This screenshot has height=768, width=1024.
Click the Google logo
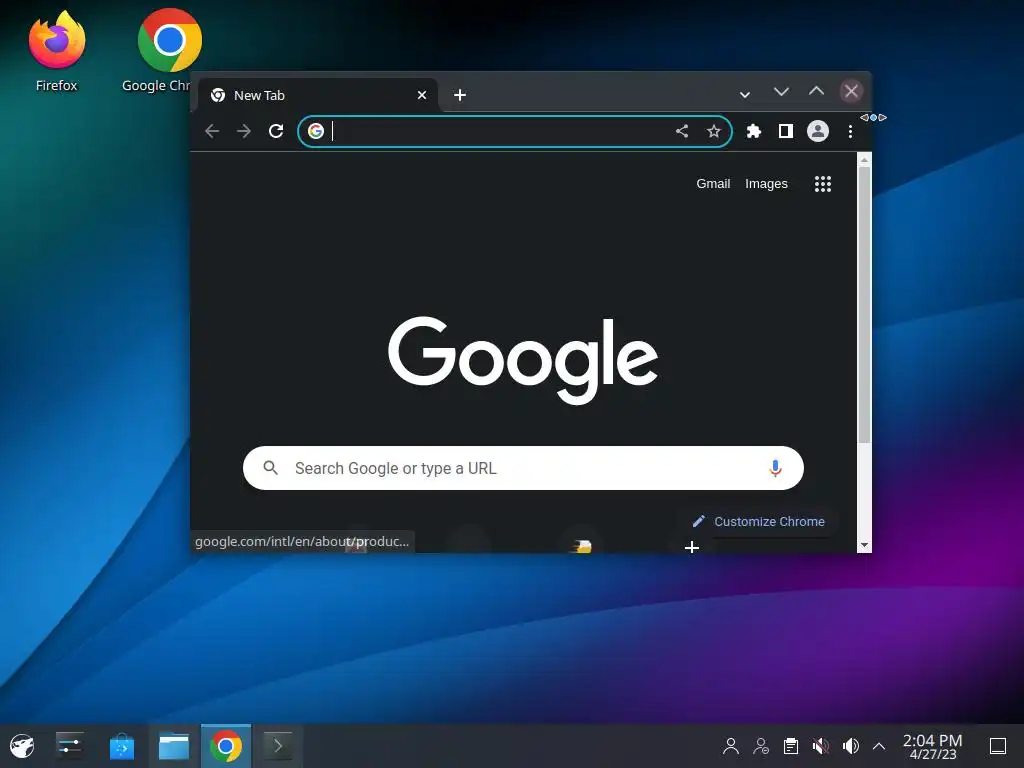click(x=523, y=359)
